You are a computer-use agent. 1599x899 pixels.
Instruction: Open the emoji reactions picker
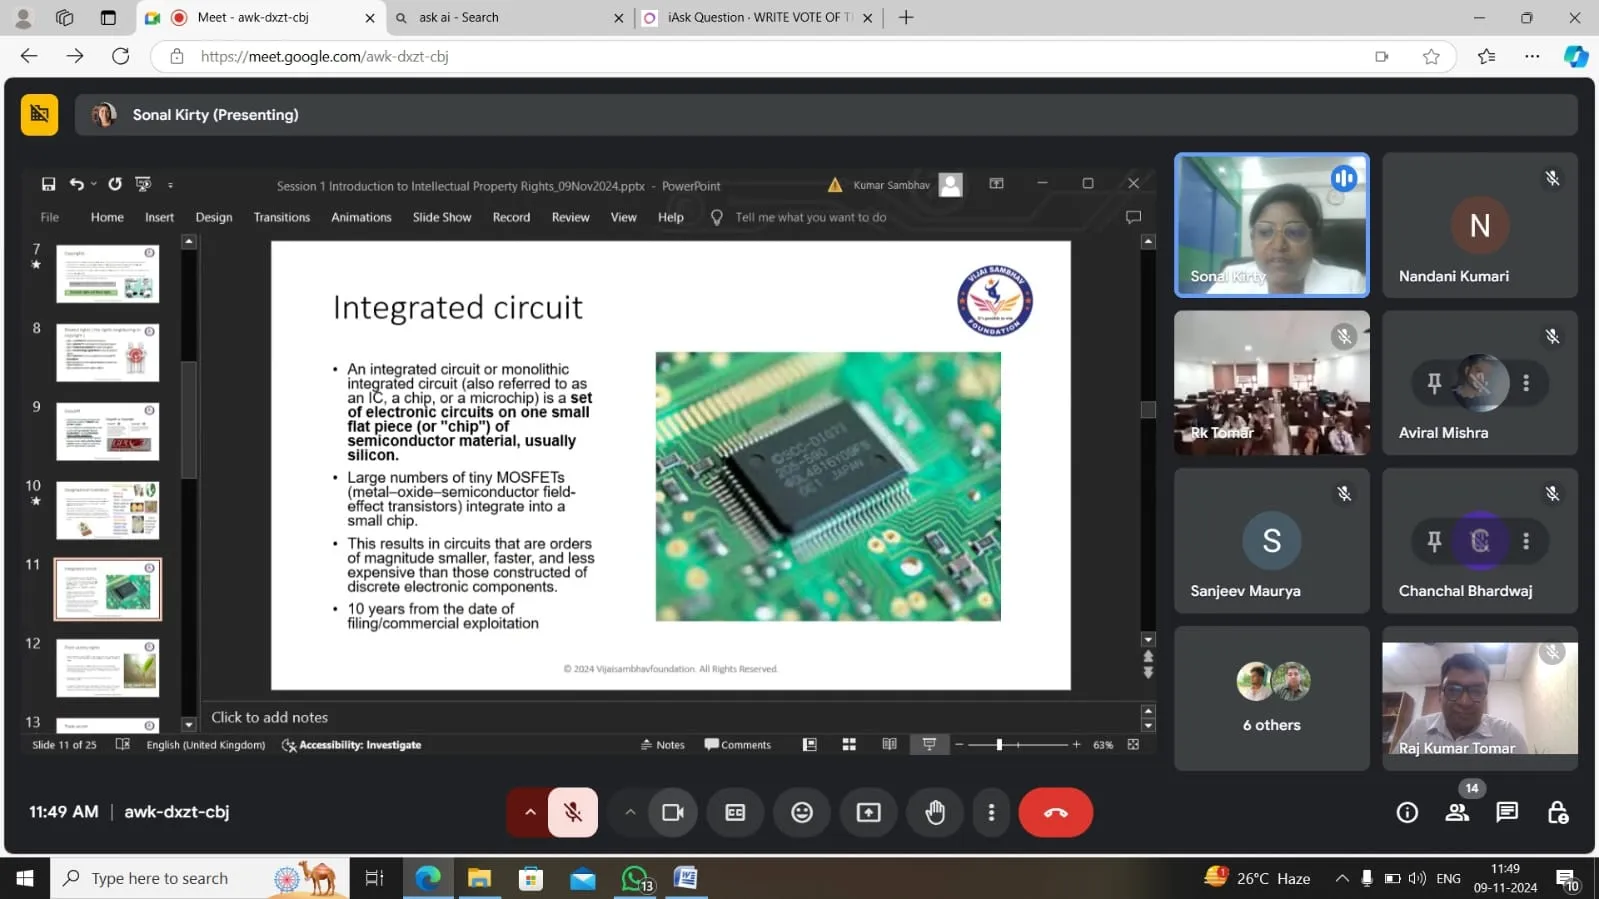click(801, 812)
